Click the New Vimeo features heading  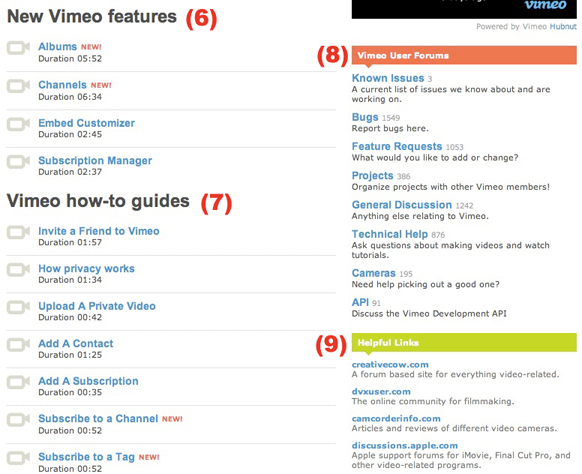coord(92,17)
